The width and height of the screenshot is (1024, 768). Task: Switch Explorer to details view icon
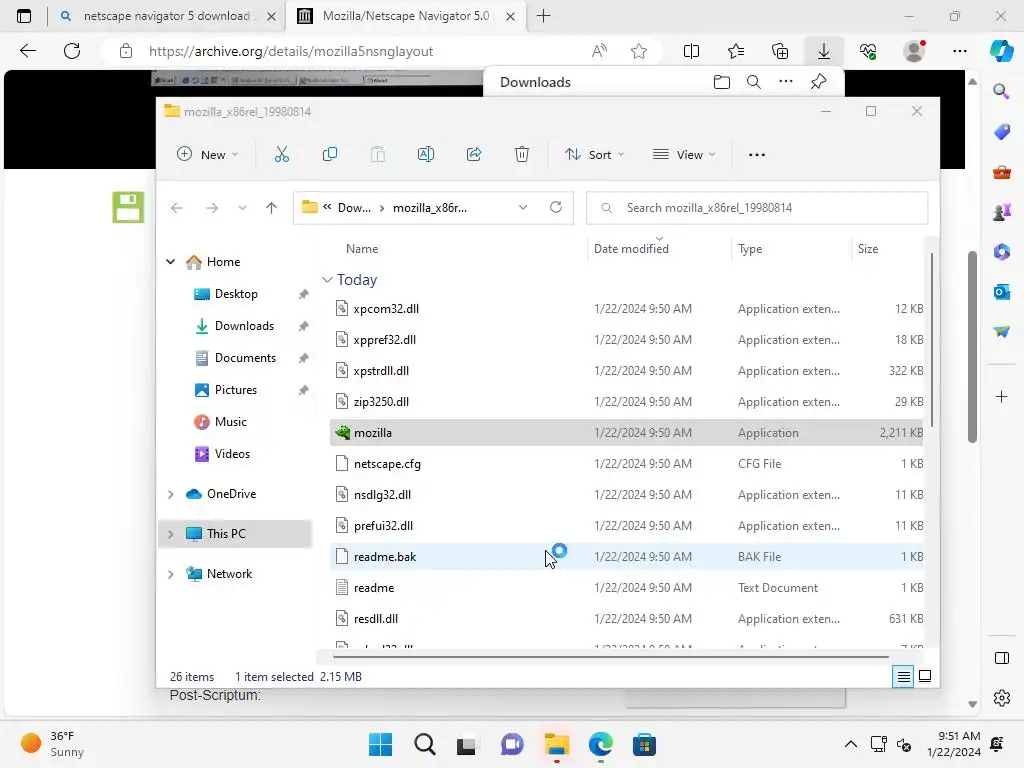pyautogui.click(x=903, y=677)
